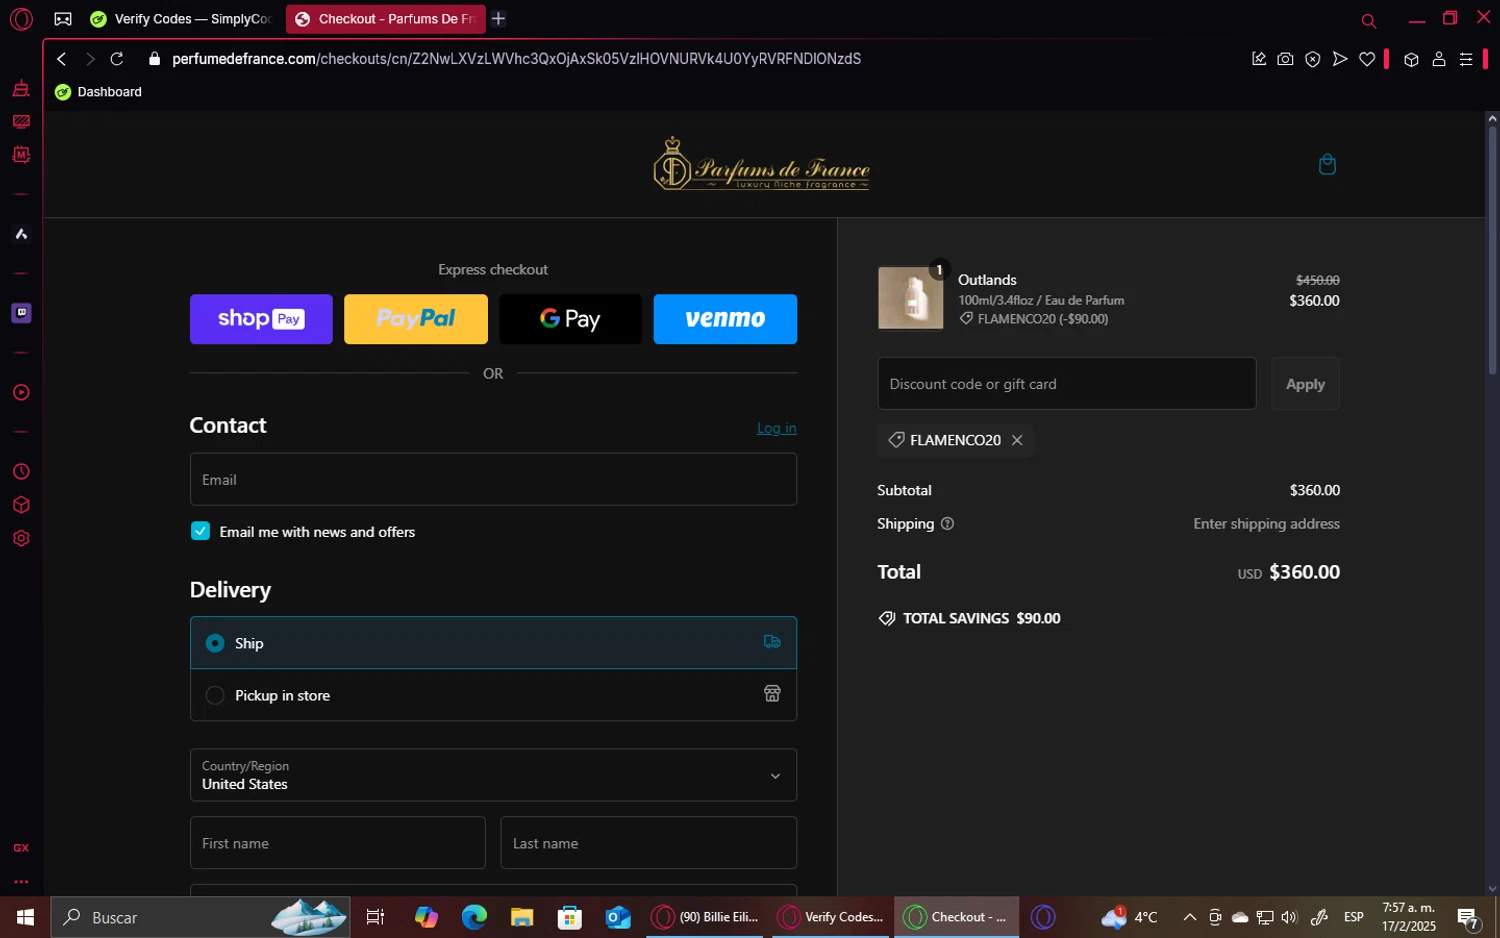1500x938 pixels.
Task: Select Google Pay express checkout
Action: tap(570, 319)
